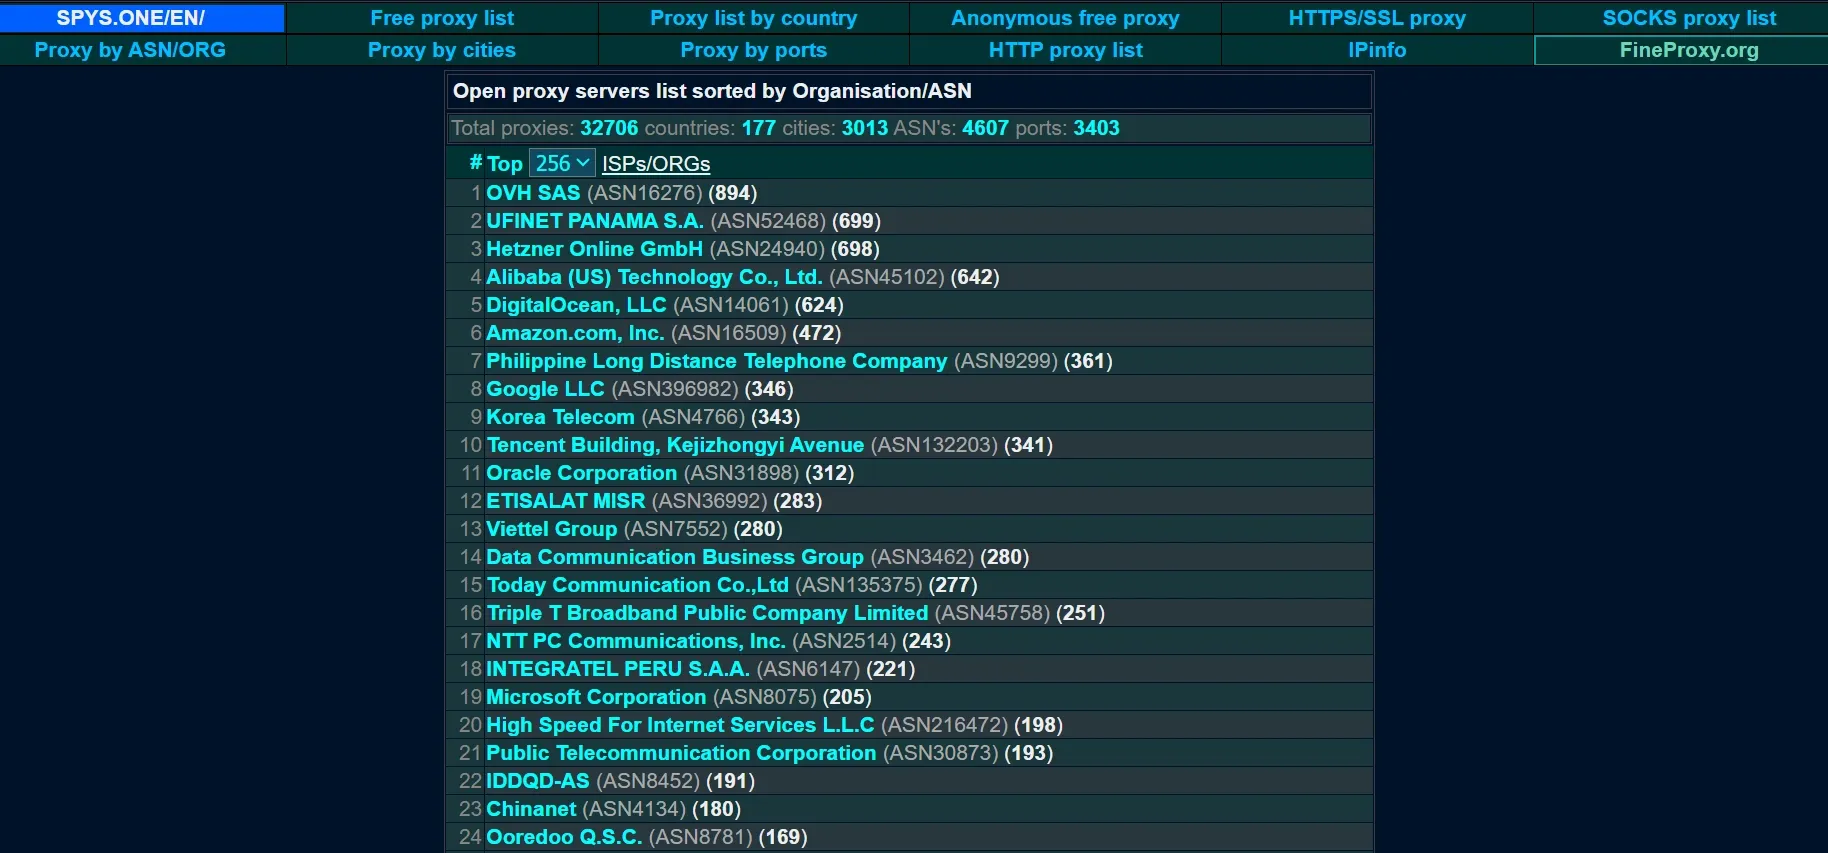Open Ooredoo Q.S.C. proxy entry

pyautogui.click(x=564, y=837)
